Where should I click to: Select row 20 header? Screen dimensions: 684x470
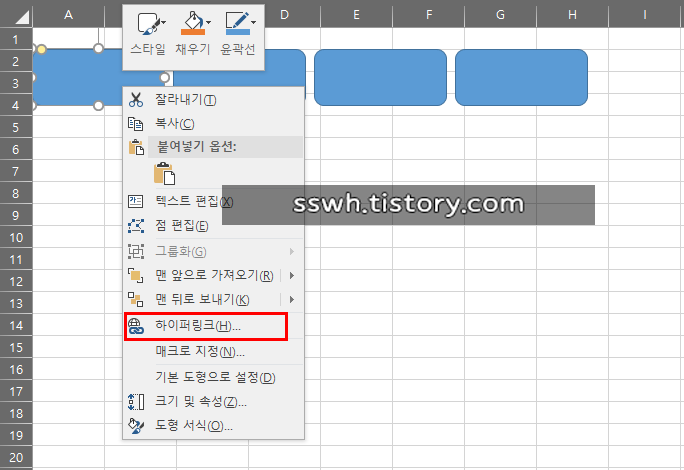(16, 457)
